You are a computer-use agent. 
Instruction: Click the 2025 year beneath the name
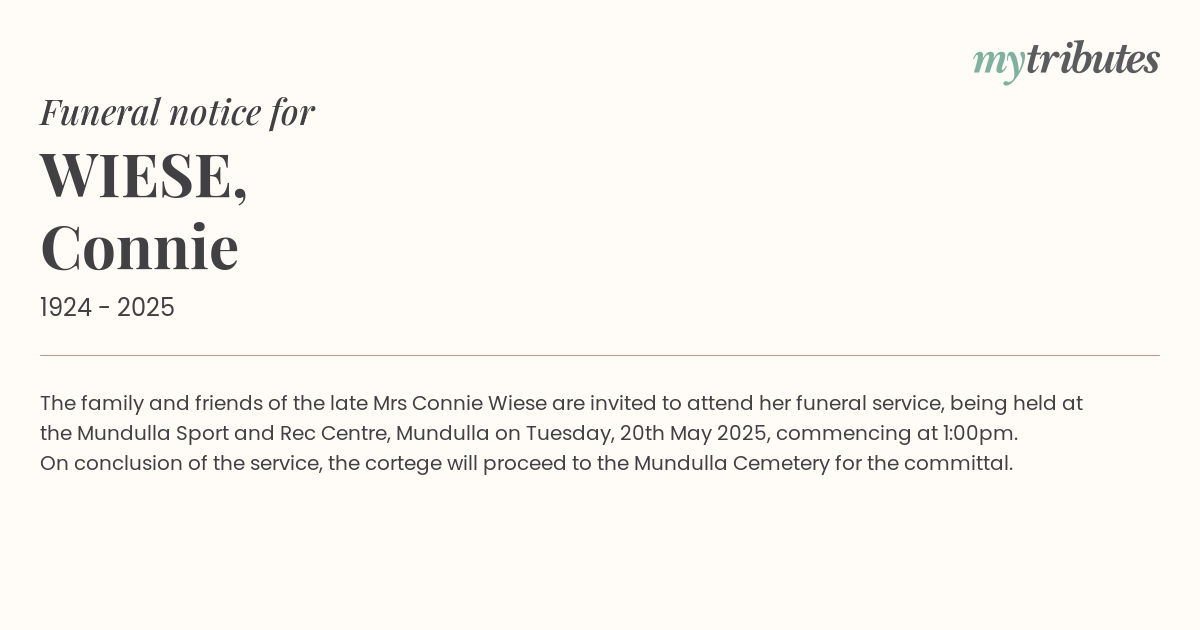pyautogui.click(x=146, y=308)
